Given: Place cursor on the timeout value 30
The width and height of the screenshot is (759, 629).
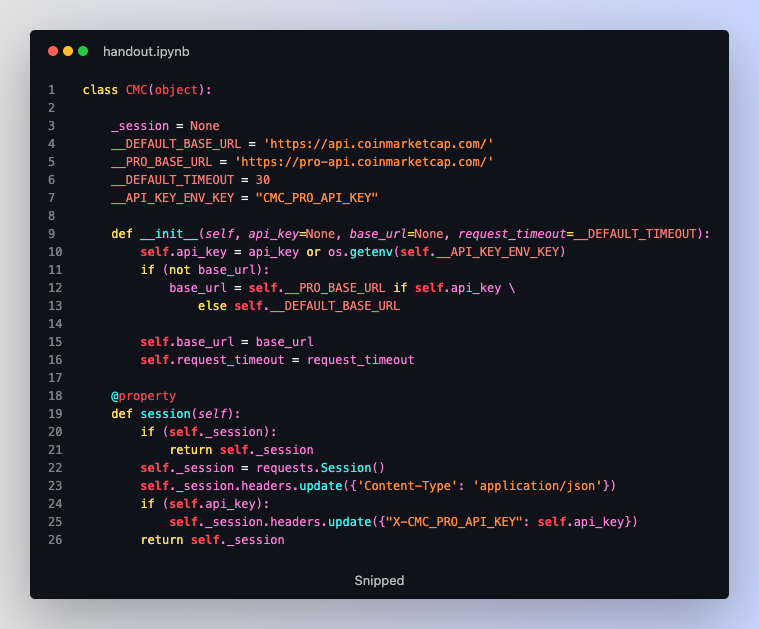Looking at the screenshot, I should pos(263,180).
